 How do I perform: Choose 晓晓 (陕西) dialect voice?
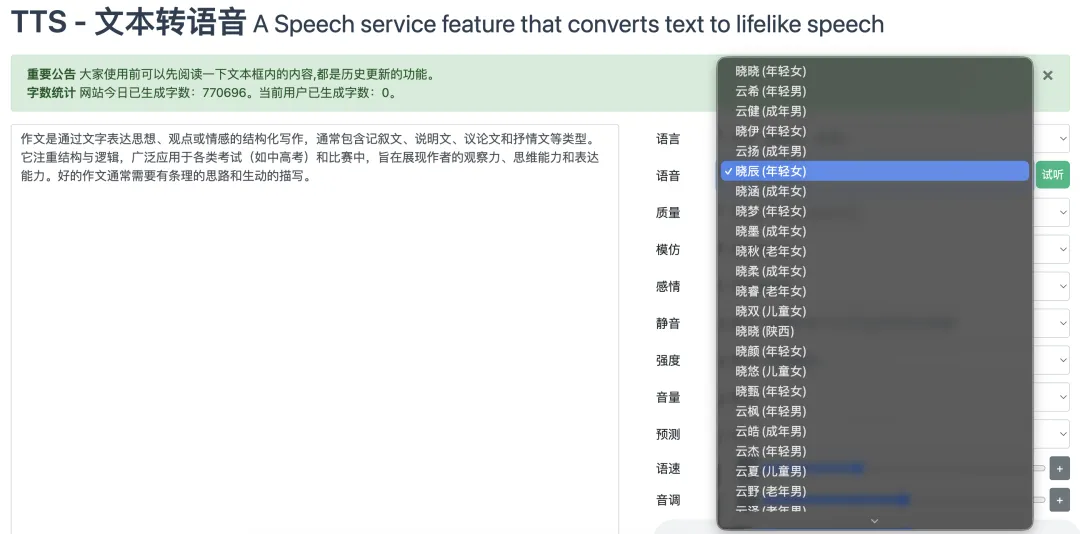tap(764, 331)
